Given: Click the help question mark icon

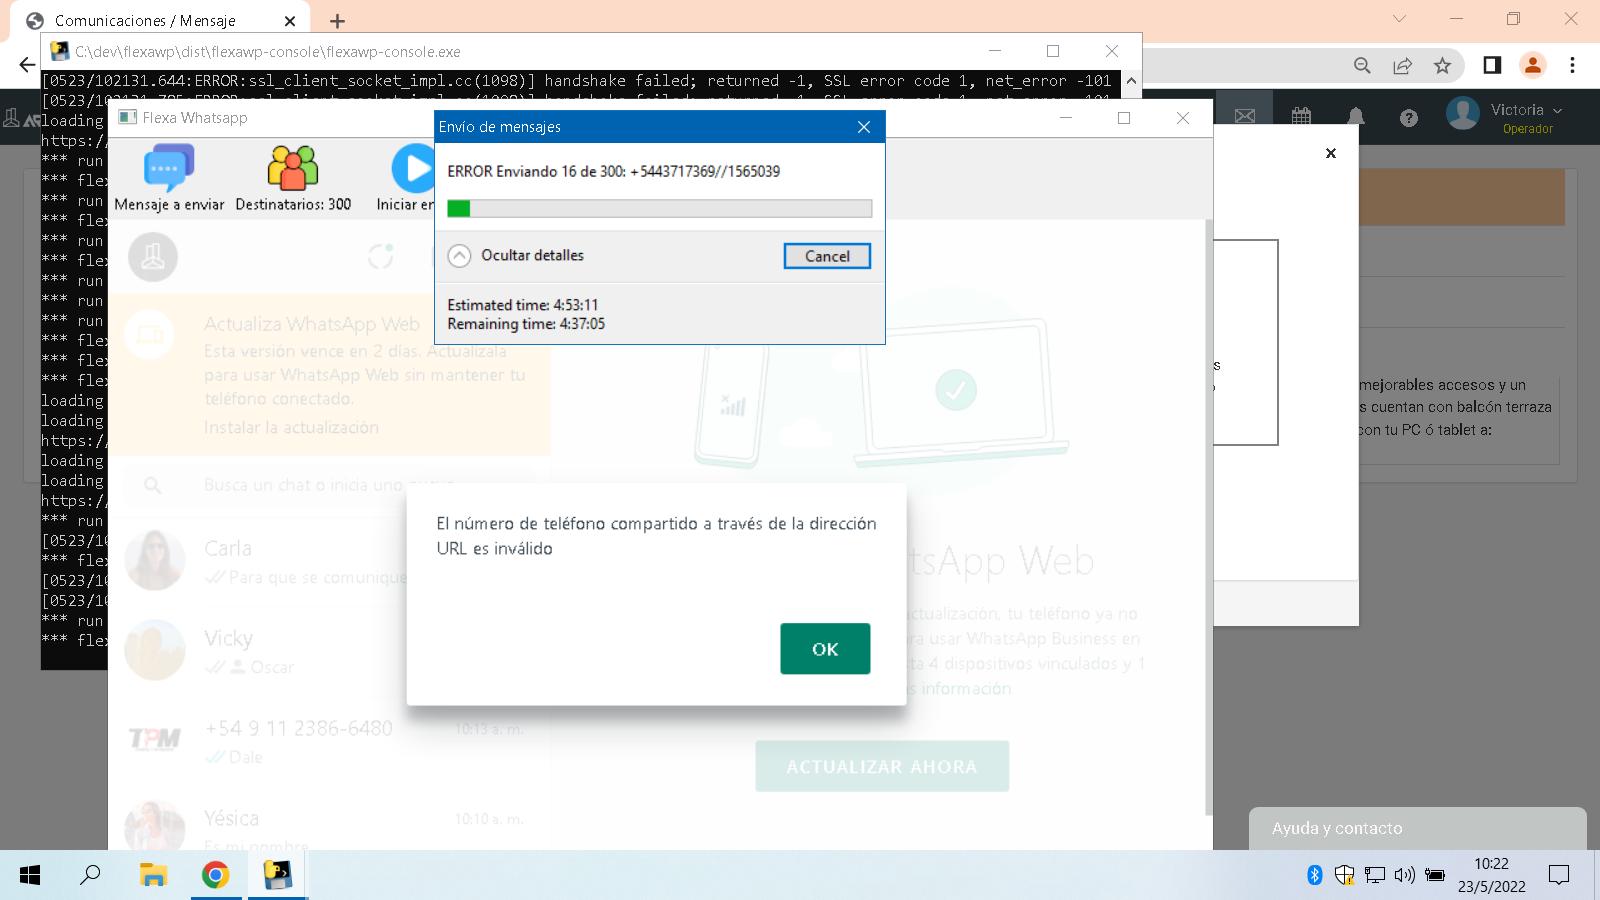Looking at the screenshot, I should [x=1409, y=118].
